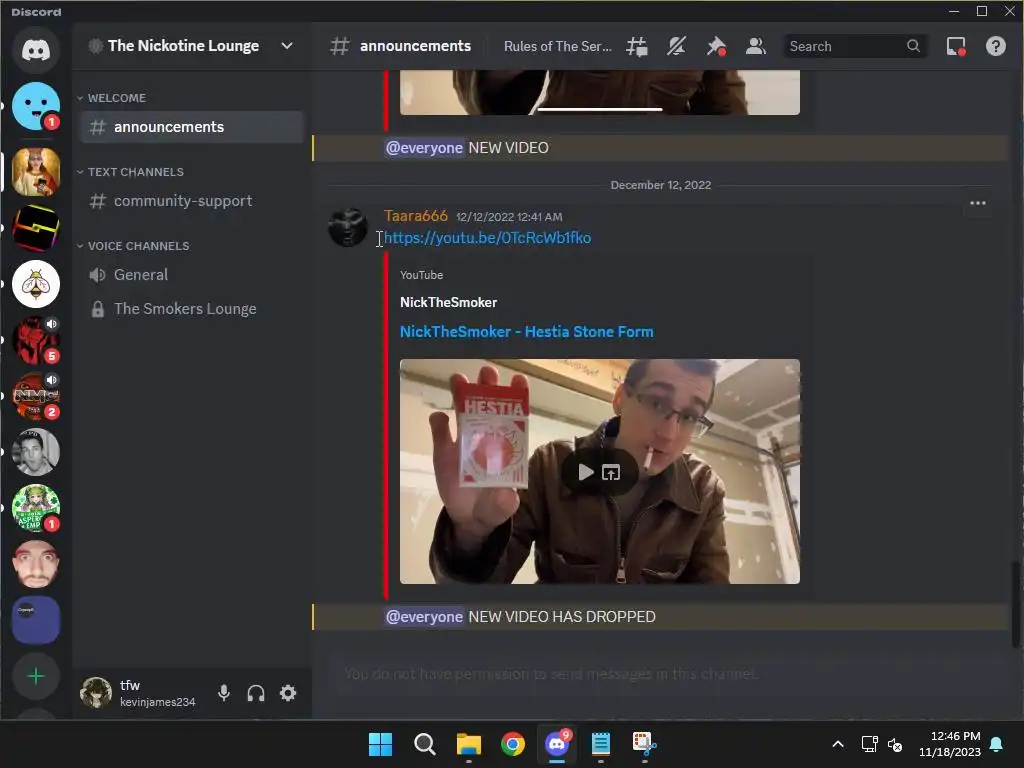The image size is (1024, 768).
Task: Click the @everyone mention in NEW VIDEO message
Action: (x=424, y=148)
